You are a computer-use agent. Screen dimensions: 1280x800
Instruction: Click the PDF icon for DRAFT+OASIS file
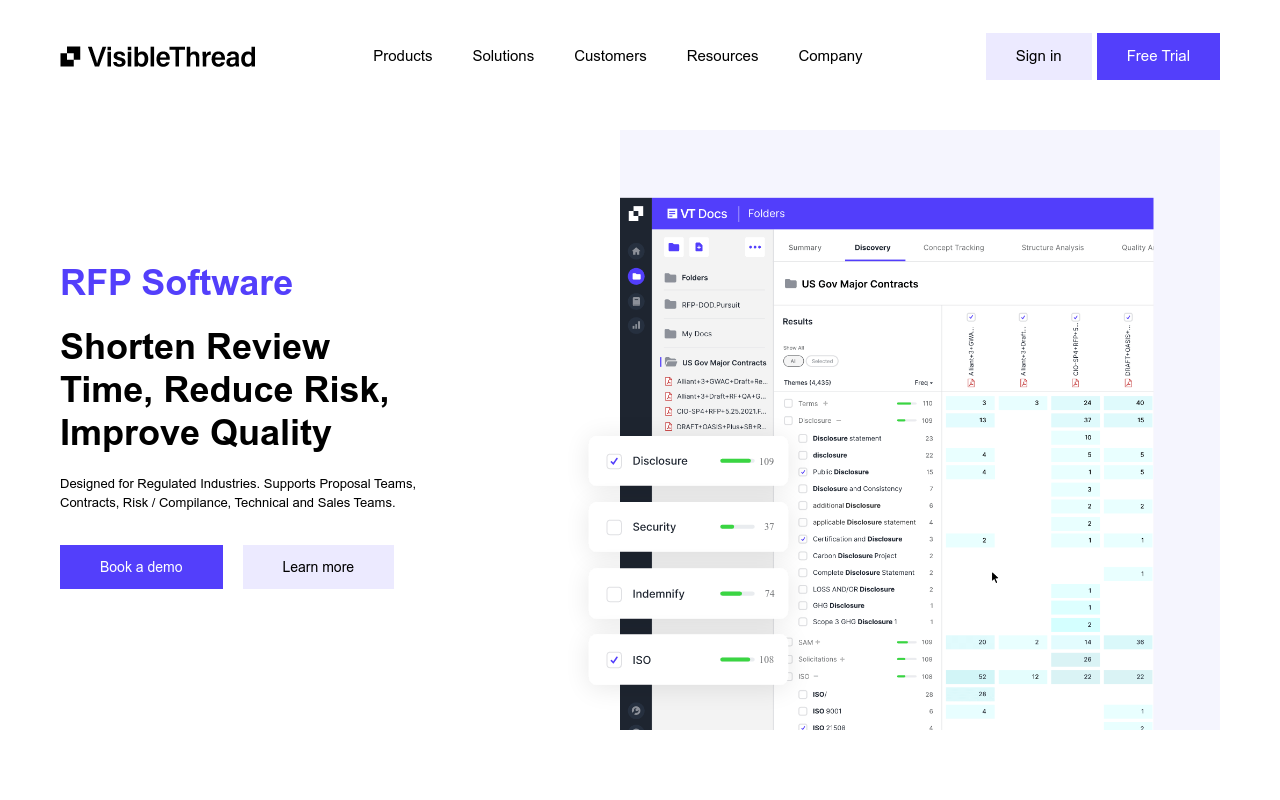pyautogui.click(x=669, y=426)
